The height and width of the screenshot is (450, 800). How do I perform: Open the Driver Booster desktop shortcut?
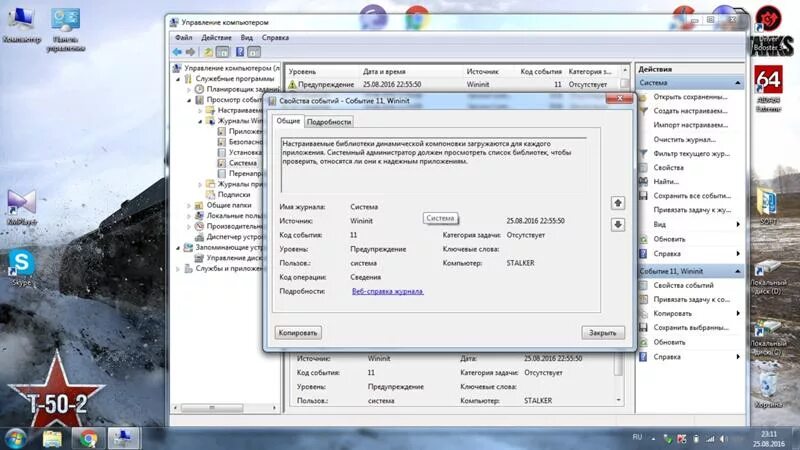click(768, 29)
